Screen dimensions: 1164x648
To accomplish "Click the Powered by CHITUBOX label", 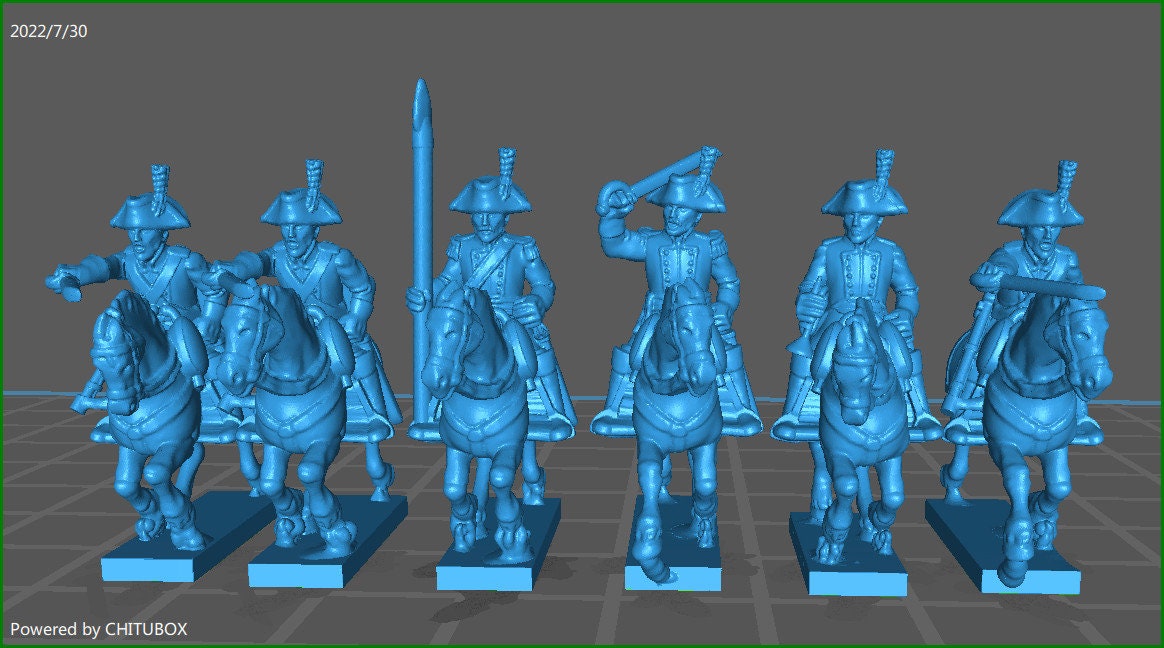I will click(x=101, y=630).
